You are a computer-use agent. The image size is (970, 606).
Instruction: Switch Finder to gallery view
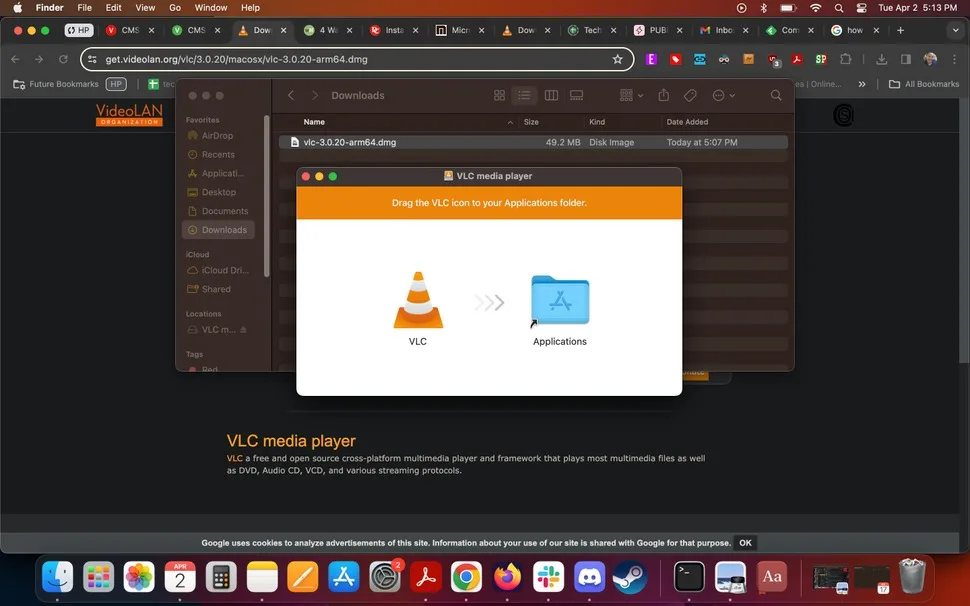pyautogui.click(x=577, y=95)
